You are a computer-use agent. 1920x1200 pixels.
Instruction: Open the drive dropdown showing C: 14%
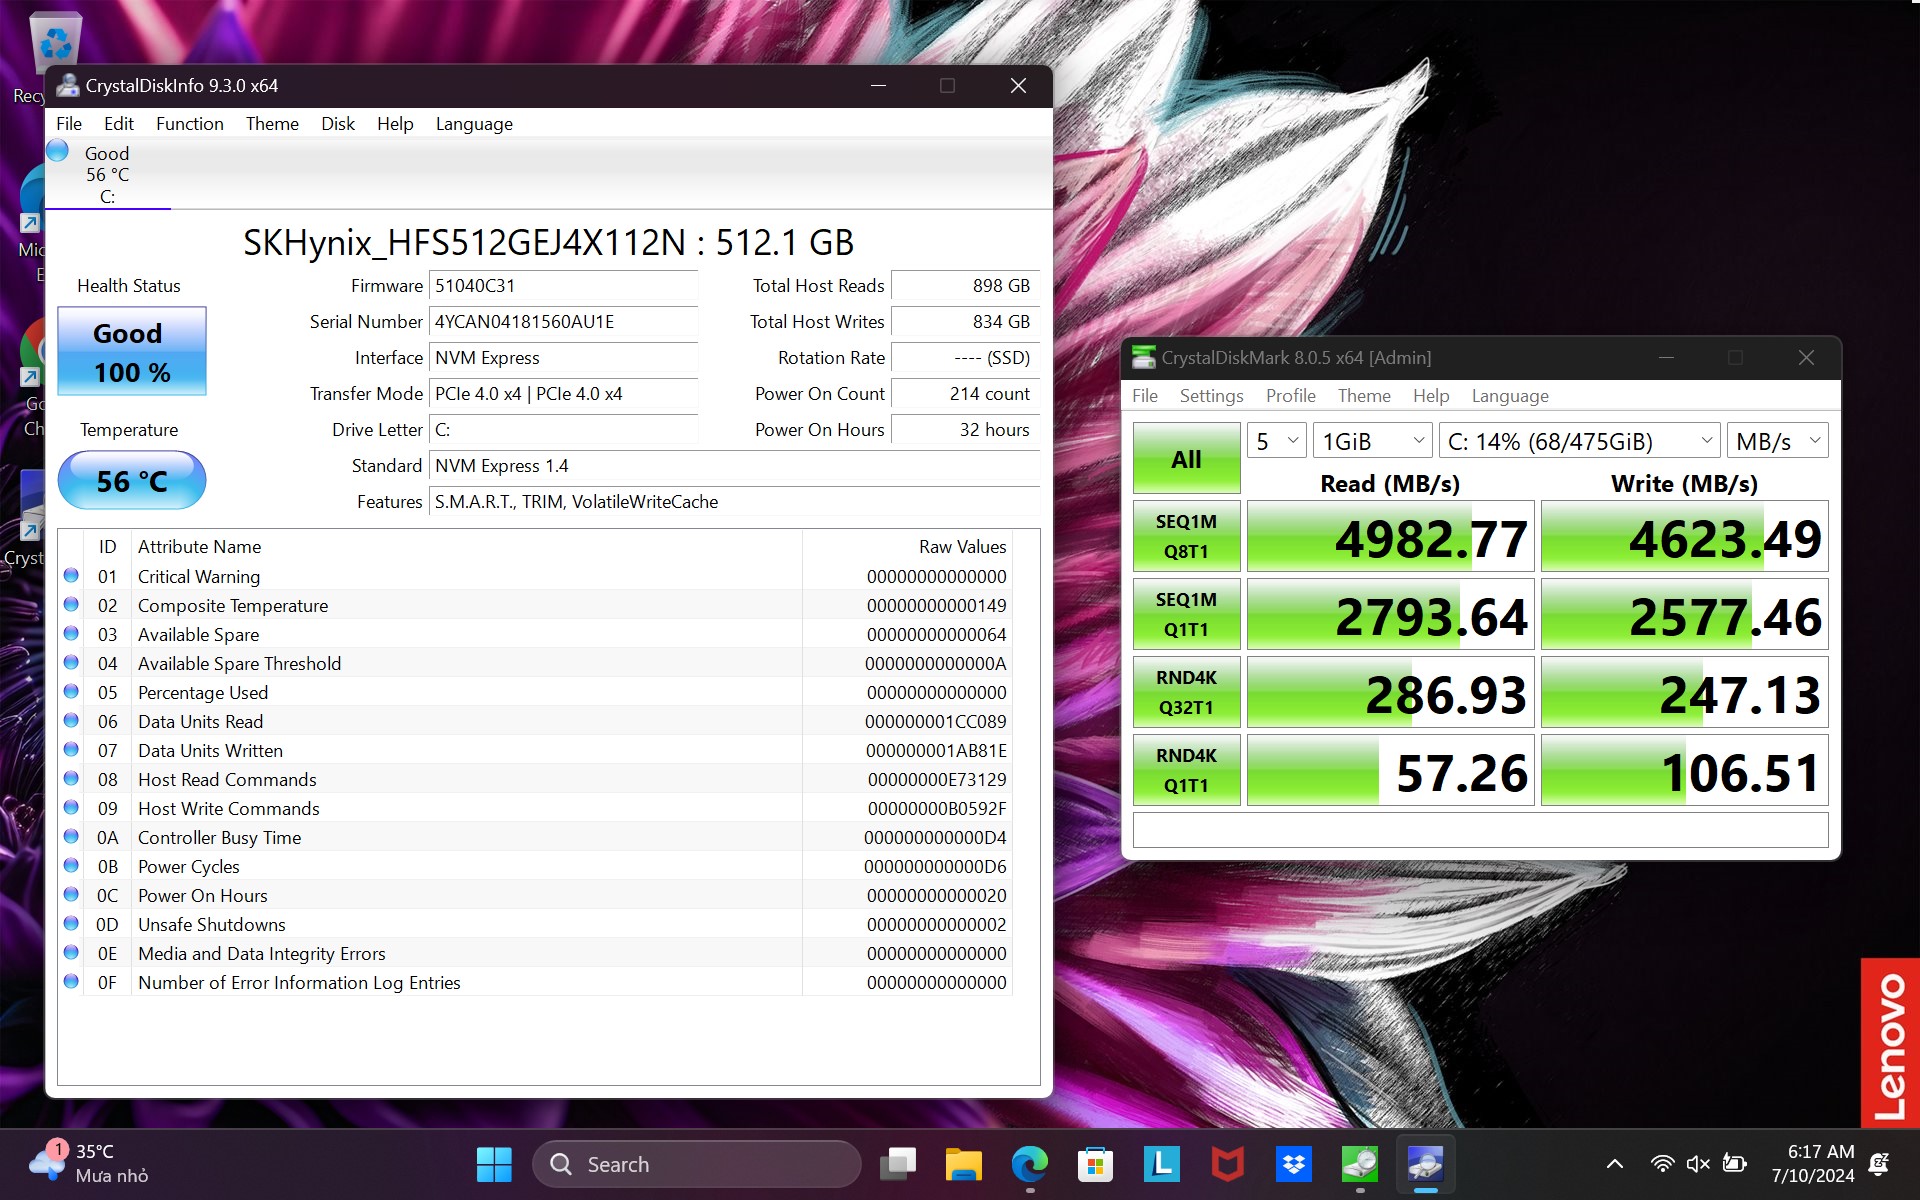pyautogui.click(x=1580, y=441)
